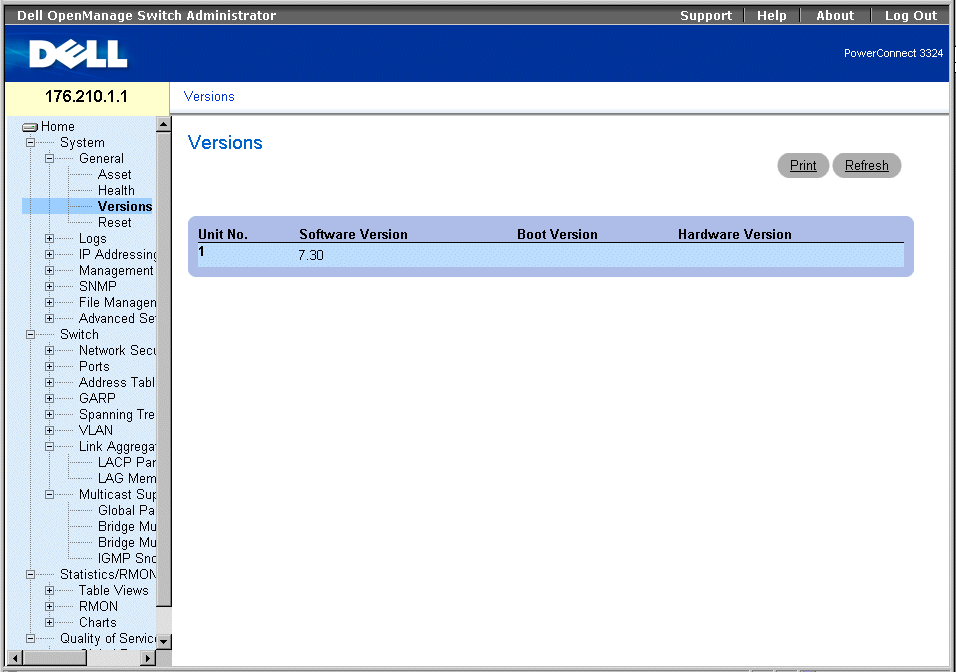Open the About dialog
This screenshot has width=956, height=672.
coord(835,16)
